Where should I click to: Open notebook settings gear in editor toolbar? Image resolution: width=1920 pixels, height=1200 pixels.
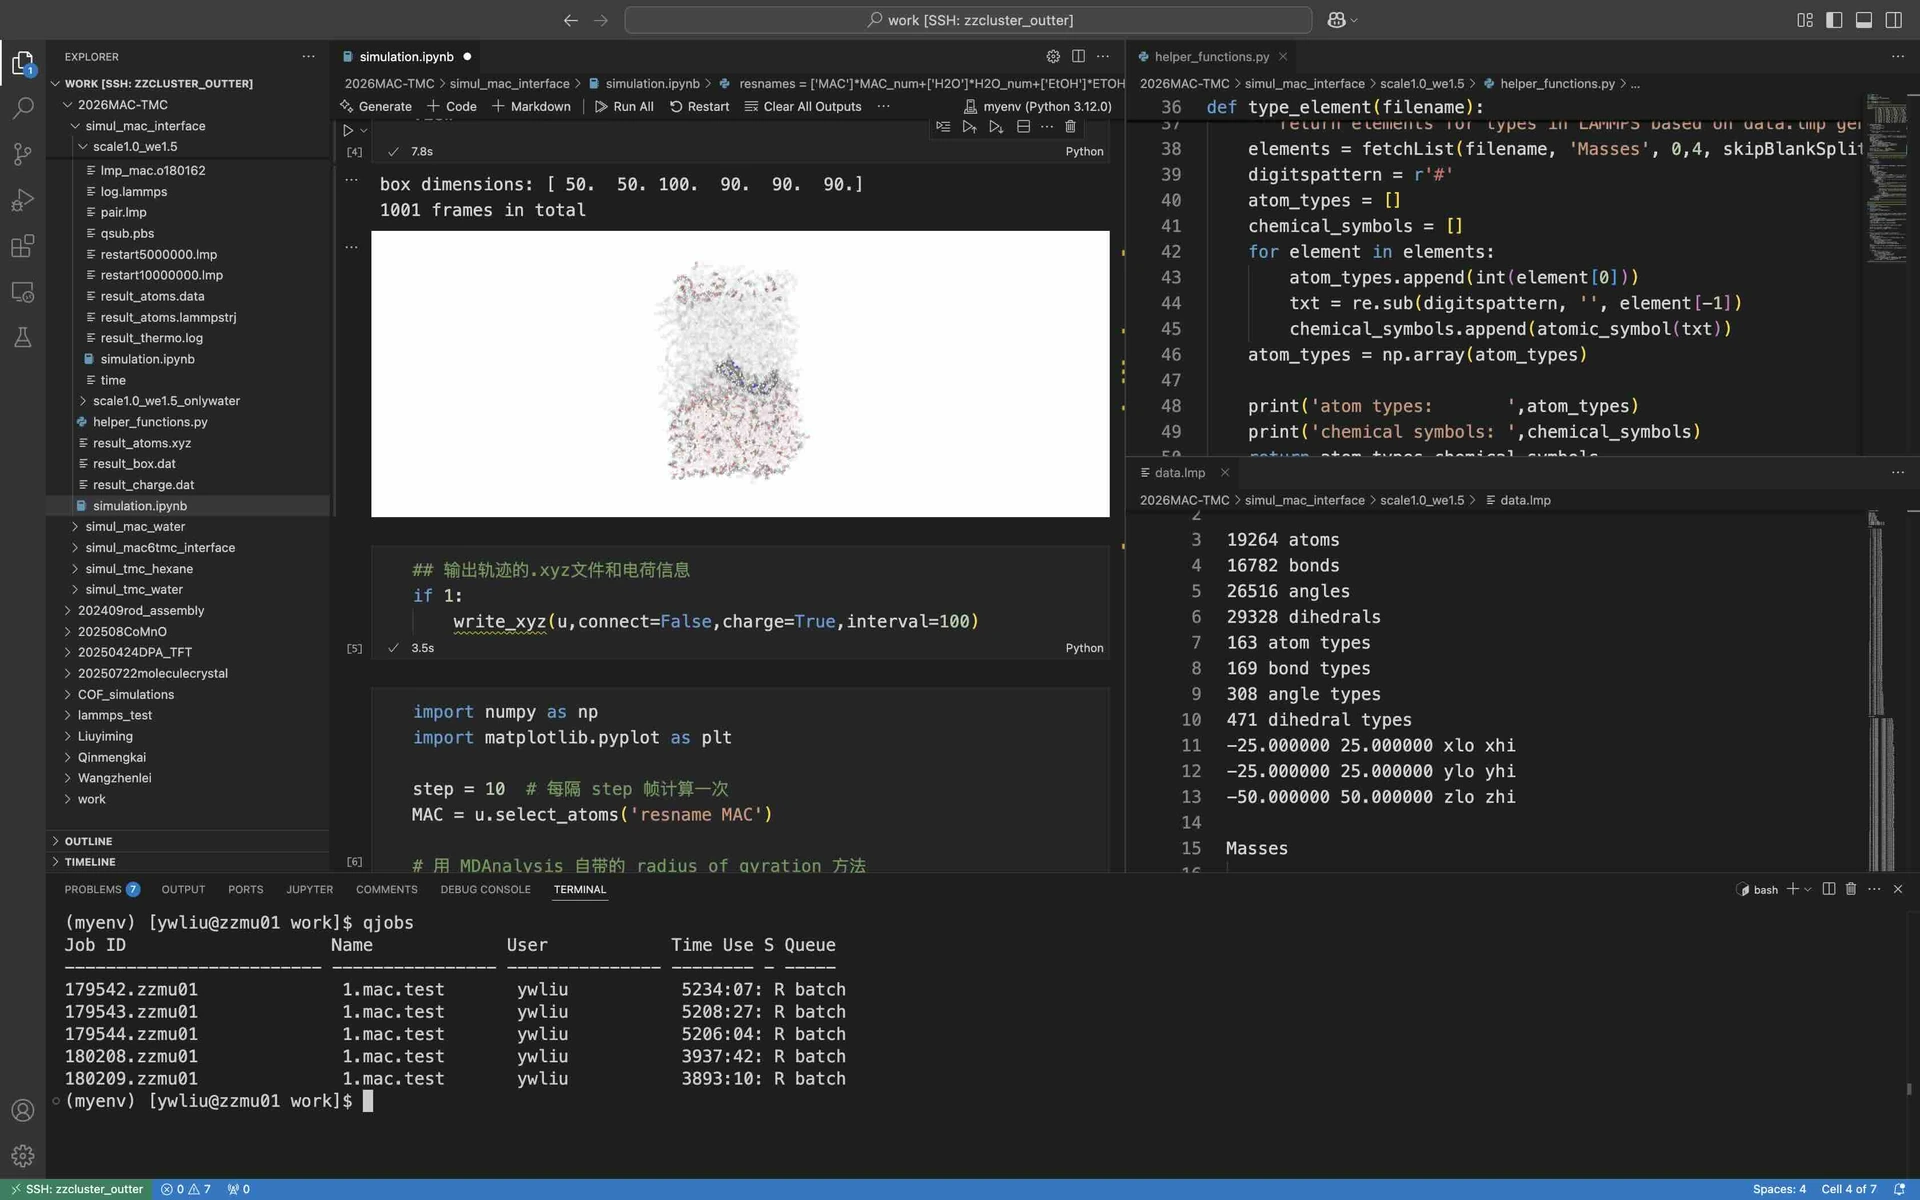click(x=1052, y=57)
